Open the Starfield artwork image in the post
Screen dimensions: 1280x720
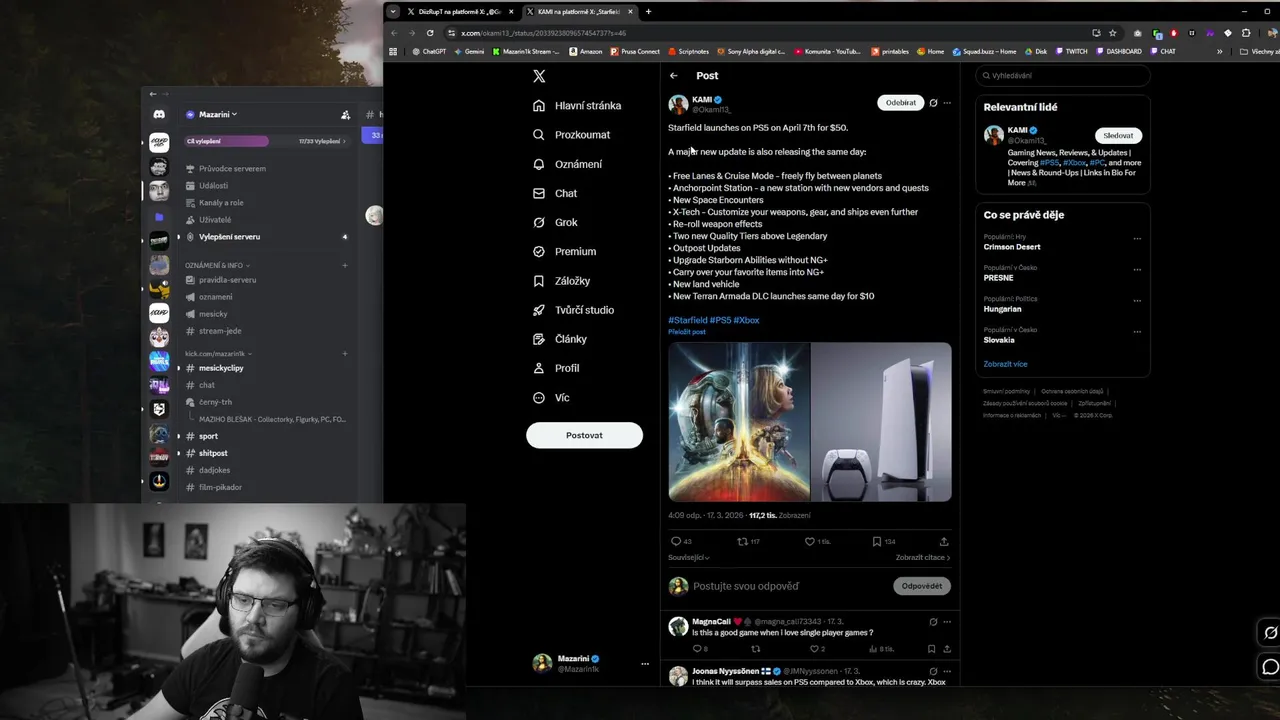[x=739, y=422]
